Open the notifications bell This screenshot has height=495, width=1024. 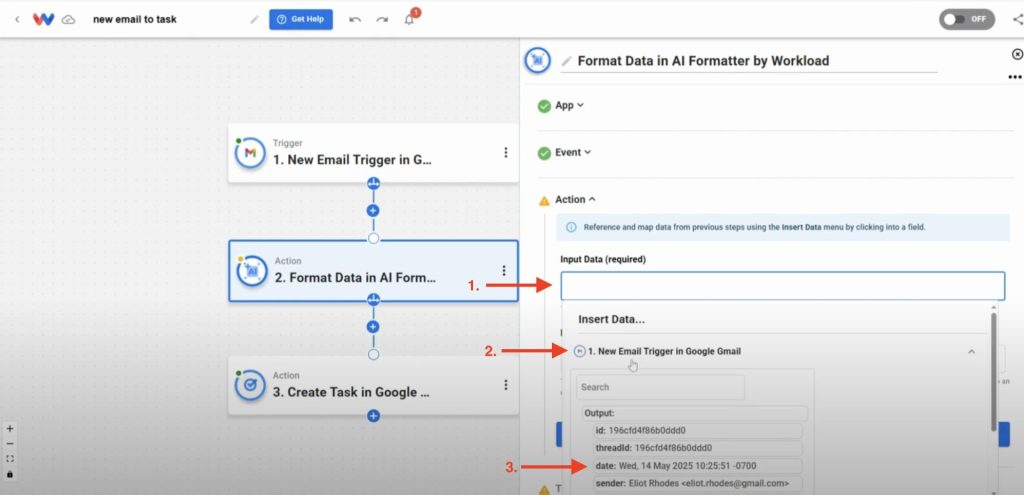tap(409, 20)
